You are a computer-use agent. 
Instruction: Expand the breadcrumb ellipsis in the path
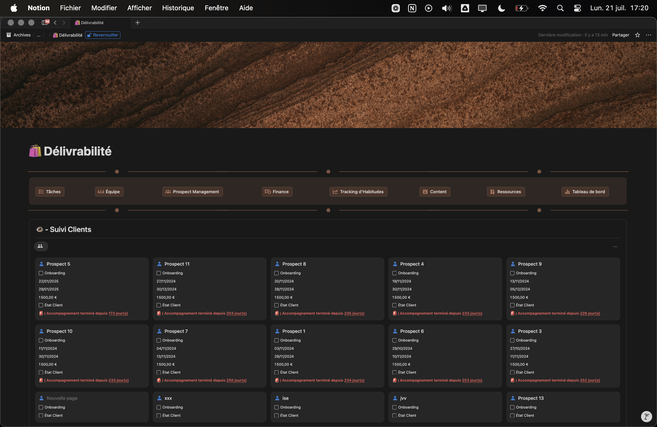click(39, 35)
